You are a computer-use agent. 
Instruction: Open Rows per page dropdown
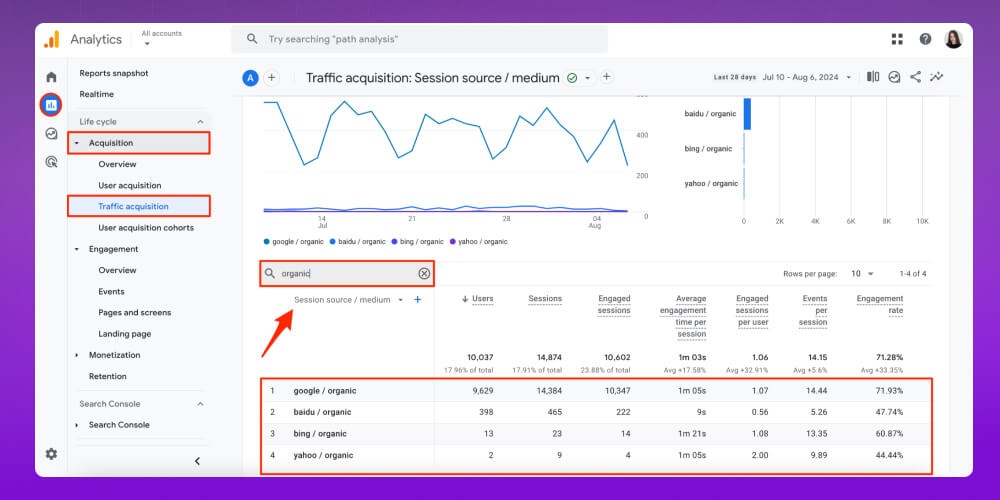(x=863, y=274)
